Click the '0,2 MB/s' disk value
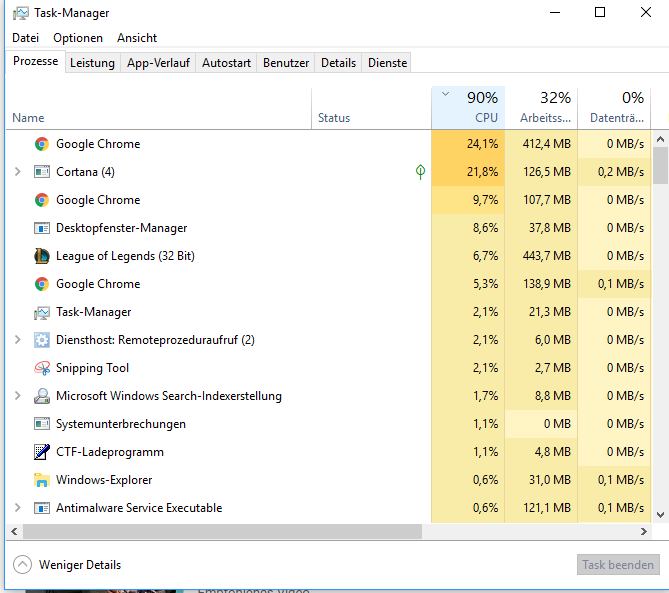669x593 pixels. (621, 172)
